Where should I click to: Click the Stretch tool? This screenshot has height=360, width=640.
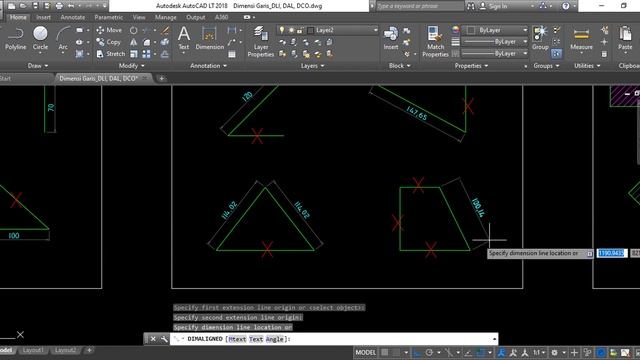point(111,54)
